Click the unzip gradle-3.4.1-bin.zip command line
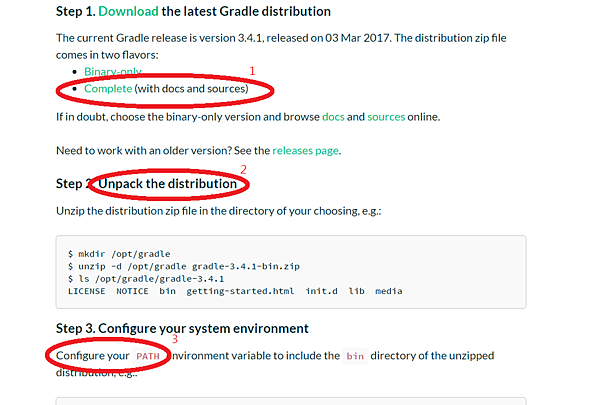The width and height of the screenshot is (600, 405). coord(184,266)
